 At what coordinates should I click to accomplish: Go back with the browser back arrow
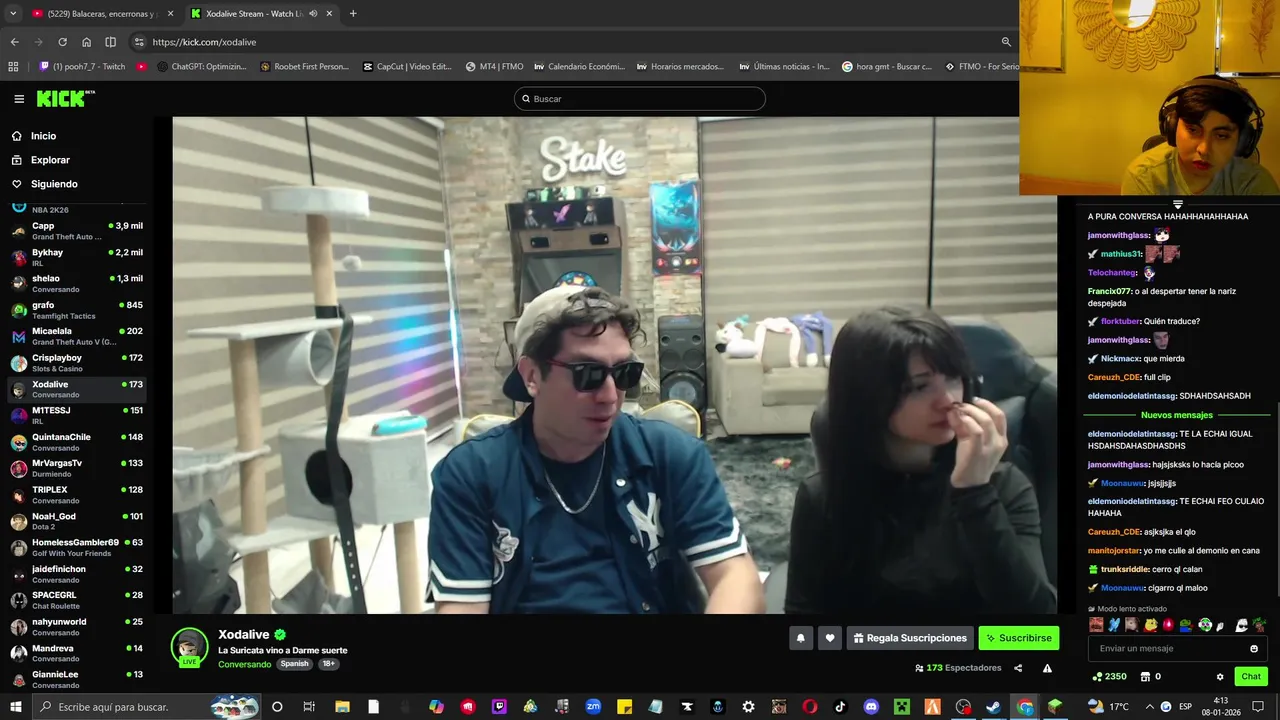pyautogui.click(x=14, y=42)
